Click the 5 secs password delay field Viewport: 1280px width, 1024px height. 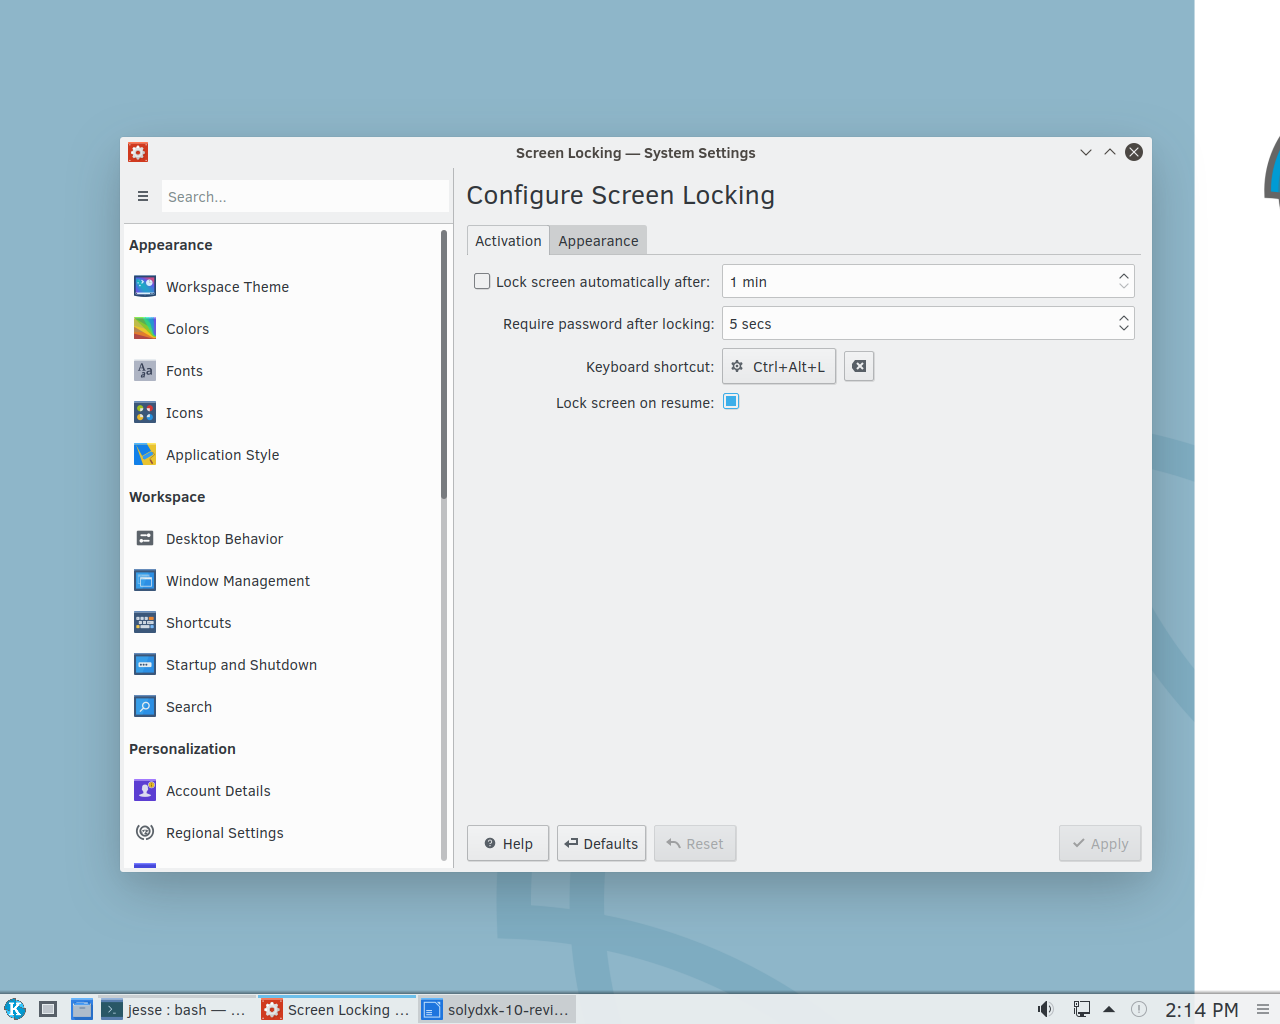click(928, 324)
